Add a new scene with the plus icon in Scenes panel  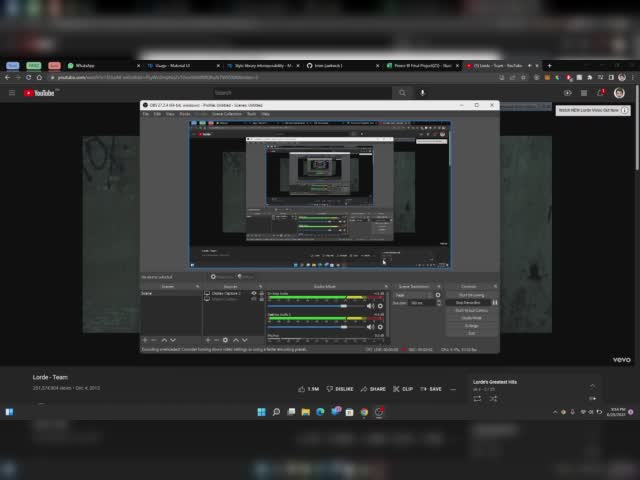(145, 340)
